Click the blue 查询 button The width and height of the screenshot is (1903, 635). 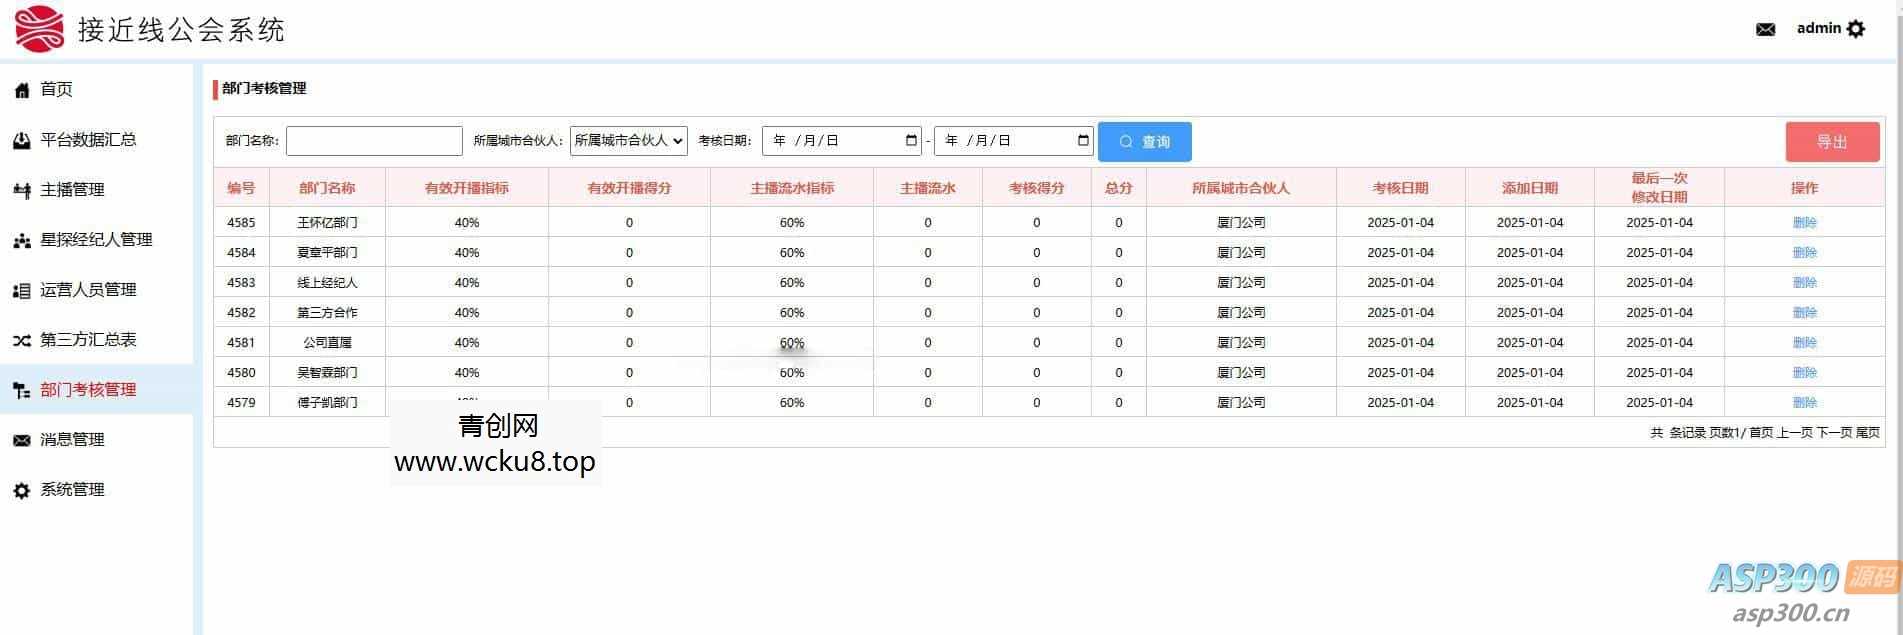(x=1145, y=142)
